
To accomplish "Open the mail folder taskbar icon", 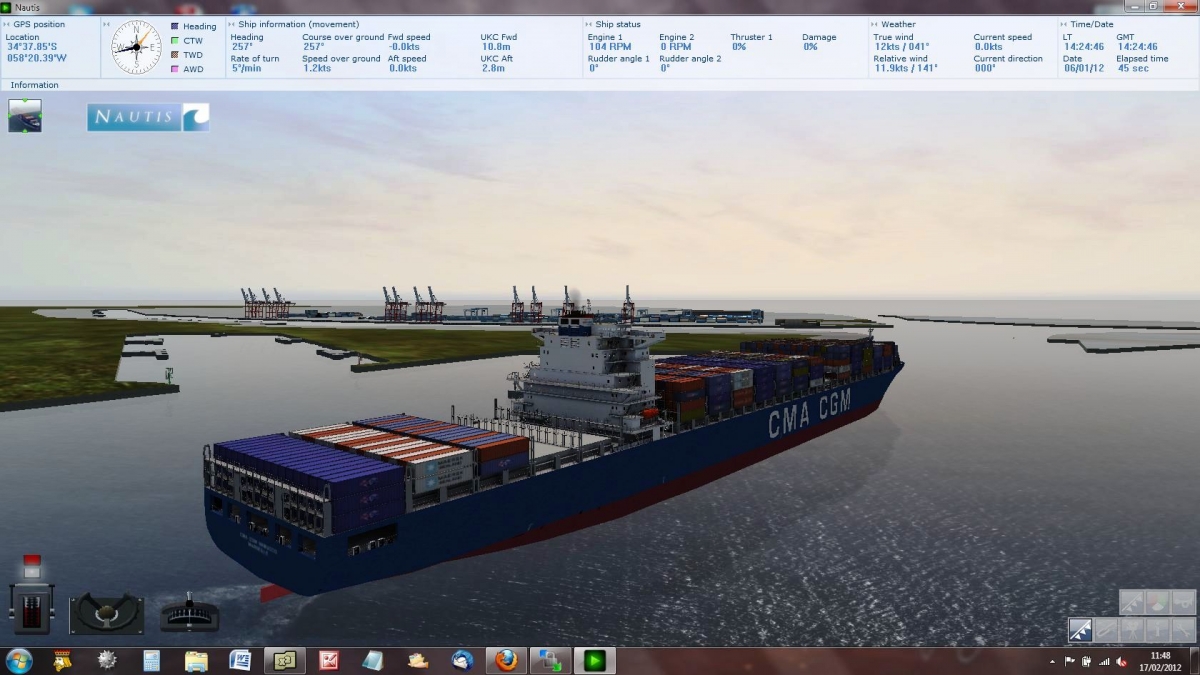I will pos(418,660).
